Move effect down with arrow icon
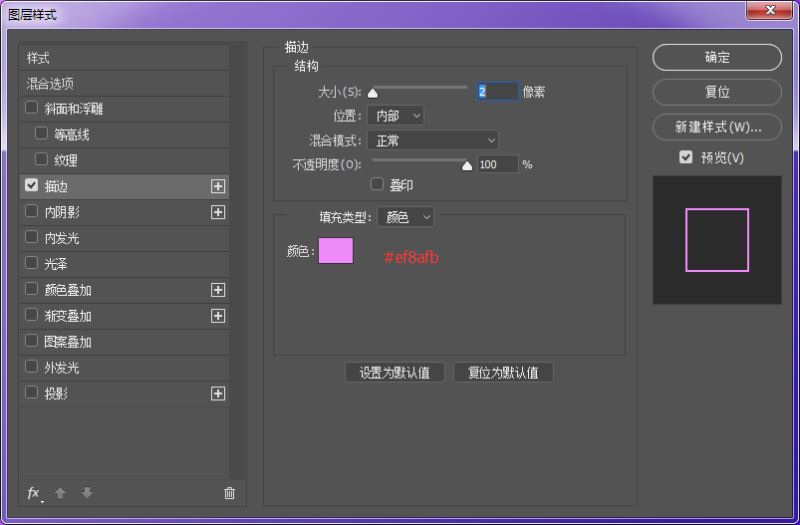This screenshot has height=525, width=800. point(87,493)
